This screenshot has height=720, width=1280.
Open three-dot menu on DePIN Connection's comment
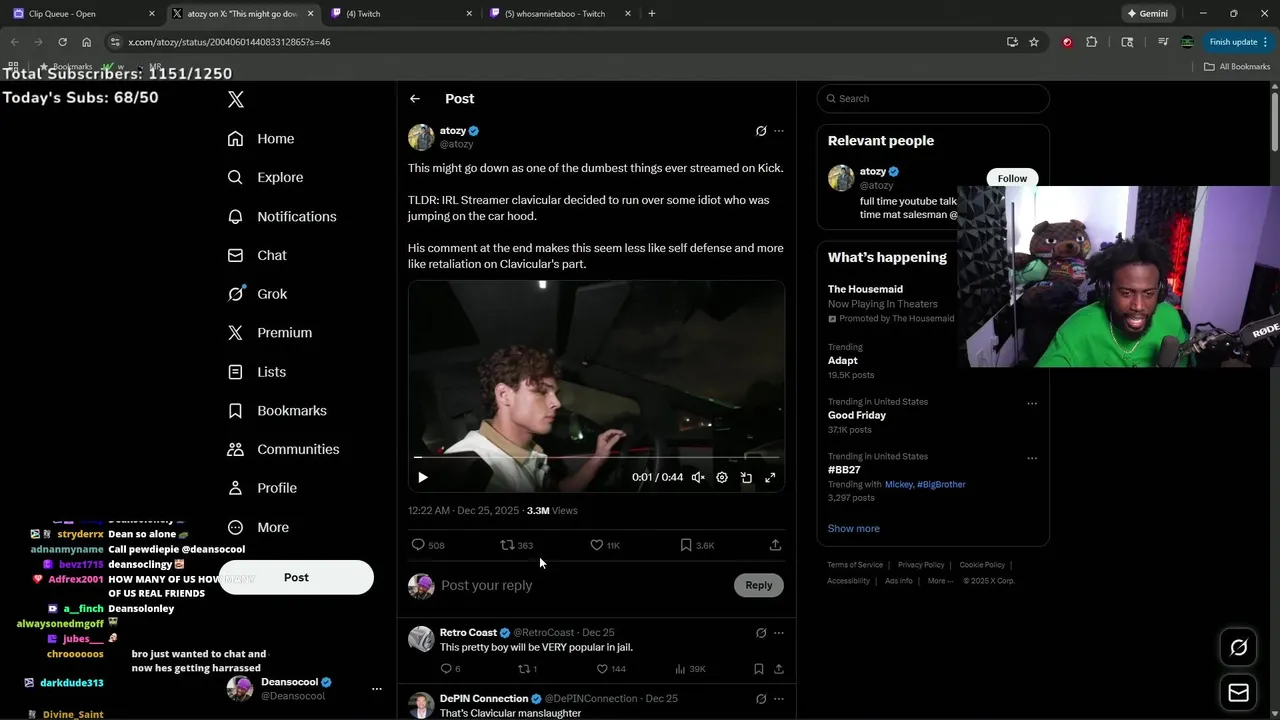[x=779, y=699]
